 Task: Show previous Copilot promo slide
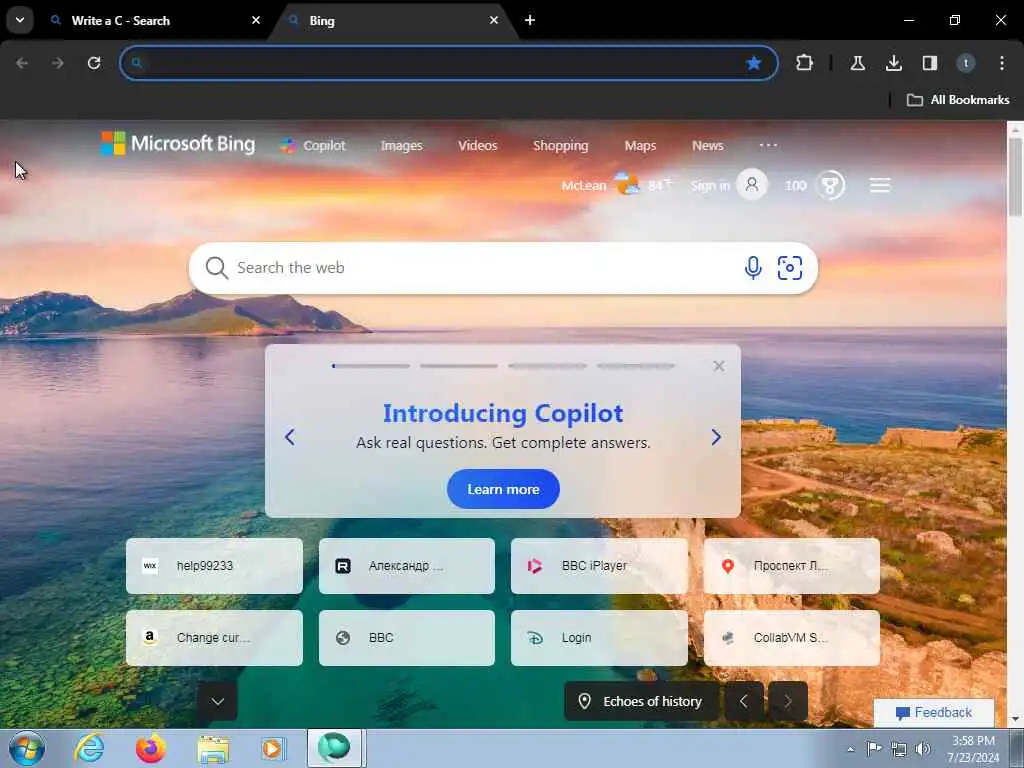(290, 437)
